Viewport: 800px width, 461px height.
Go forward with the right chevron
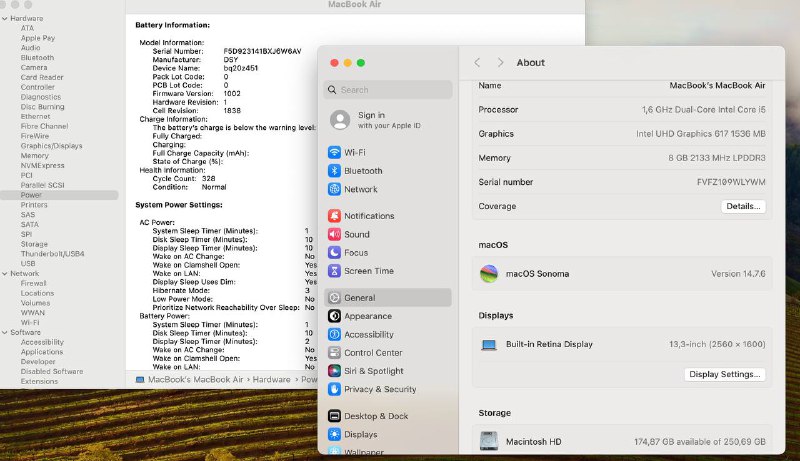[501, 62]
